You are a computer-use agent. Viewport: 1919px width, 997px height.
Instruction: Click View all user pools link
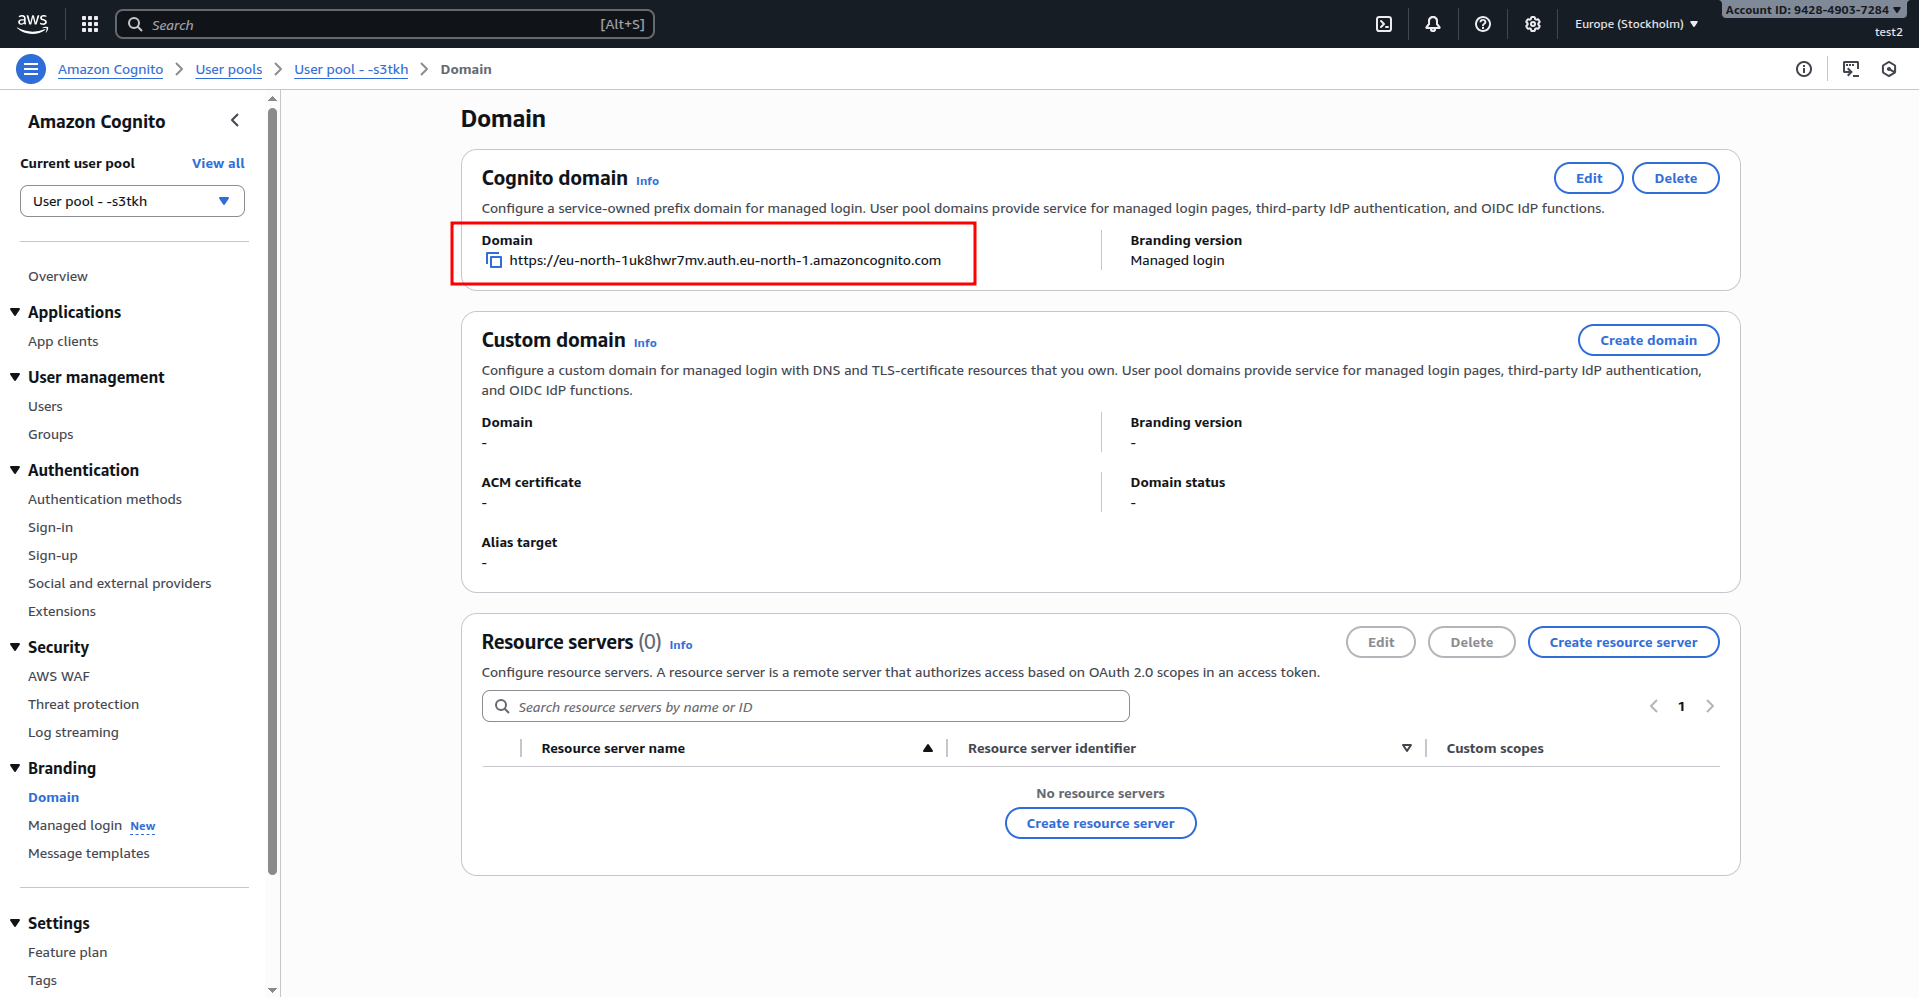(x=218, y=163)
